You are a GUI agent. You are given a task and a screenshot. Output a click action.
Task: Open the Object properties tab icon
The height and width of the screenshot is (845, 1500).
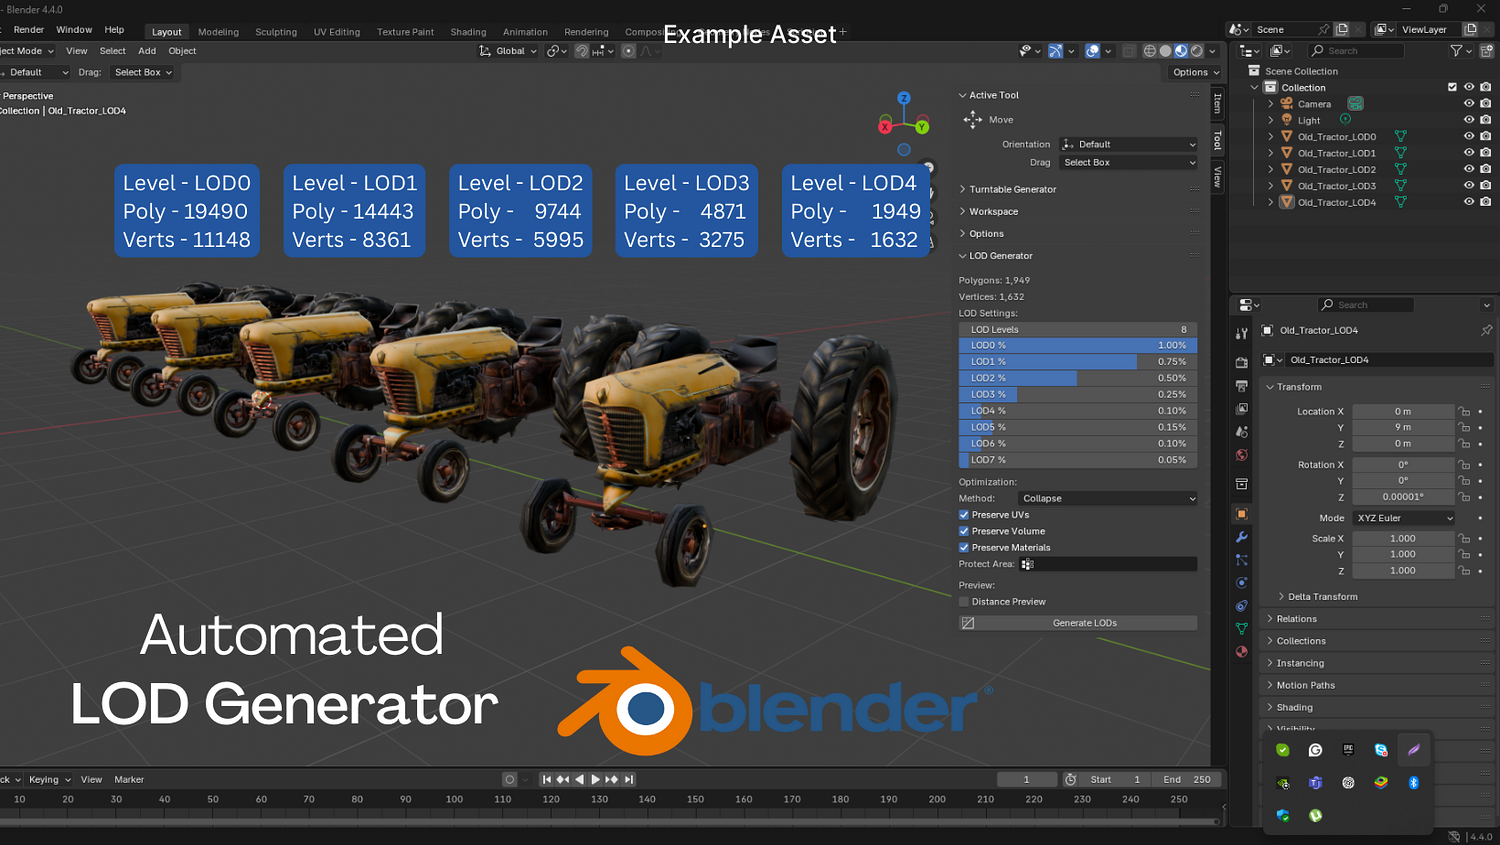pos(1241,514)
